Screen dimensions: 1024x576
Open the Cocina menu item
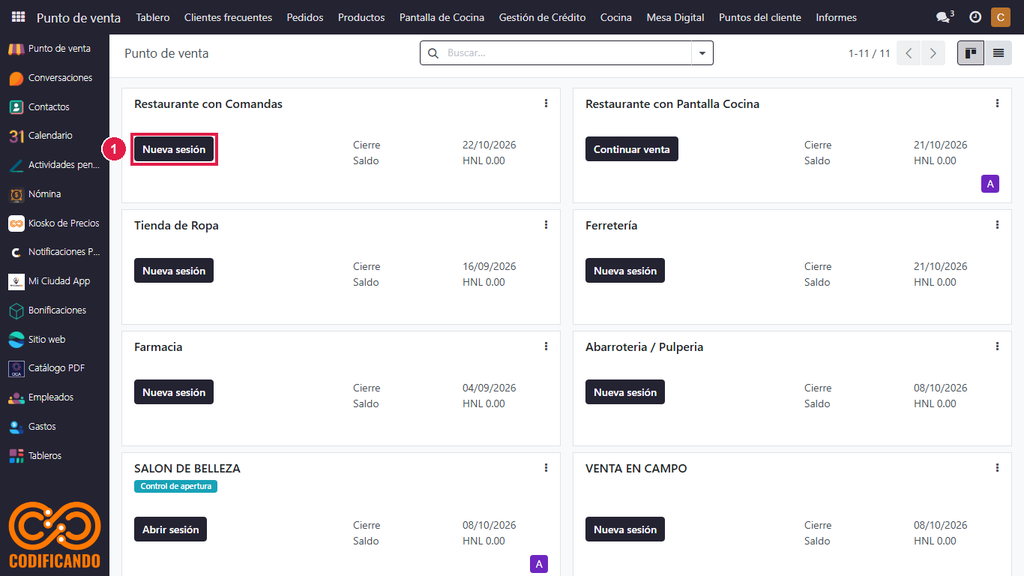point(616,17)
